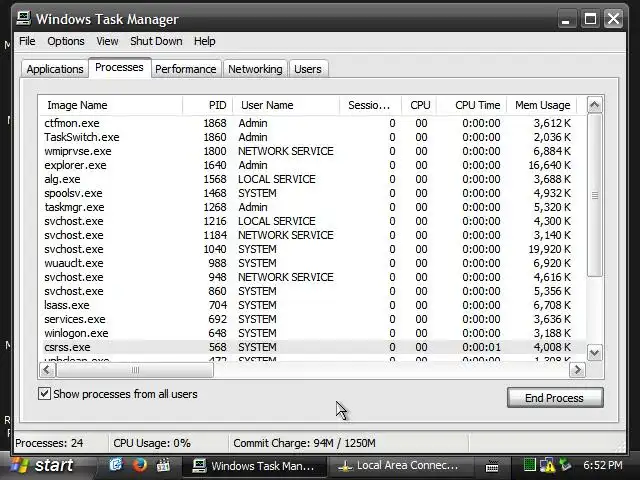Select the ctfmon.exe process row
The image size is (640, 480).
[x=313, y=123]
